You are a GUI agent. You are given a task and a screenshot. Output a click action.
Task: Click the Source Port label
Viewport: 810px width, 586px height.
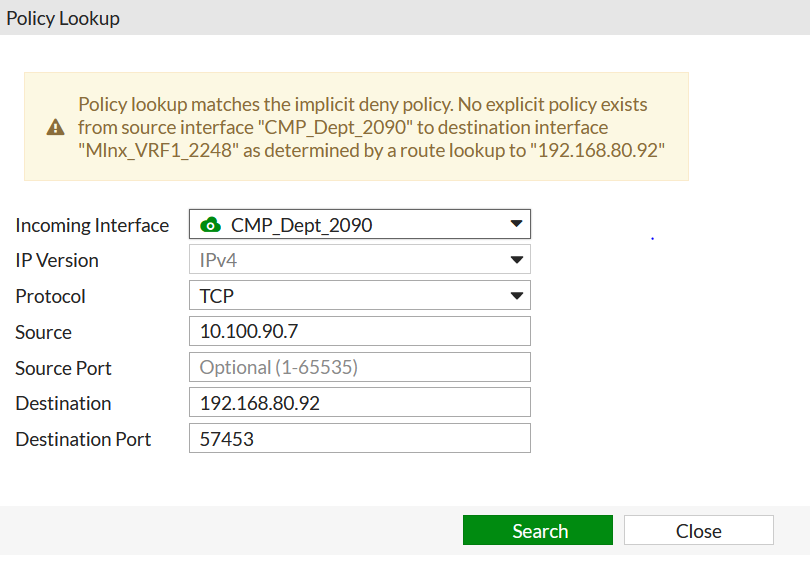[64, 368]
